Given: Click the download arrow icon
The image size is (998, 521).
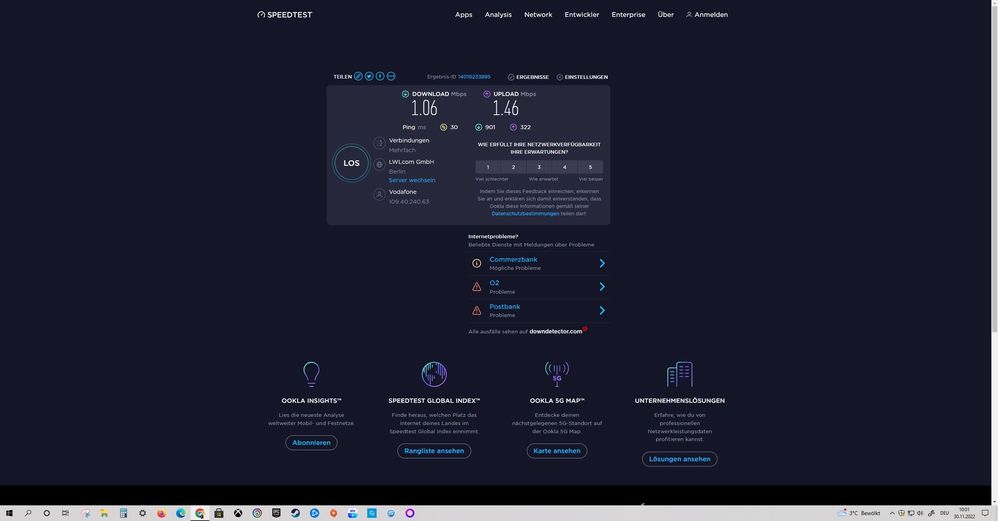Looking at the screenshot, I should click(x=405, y=94).
